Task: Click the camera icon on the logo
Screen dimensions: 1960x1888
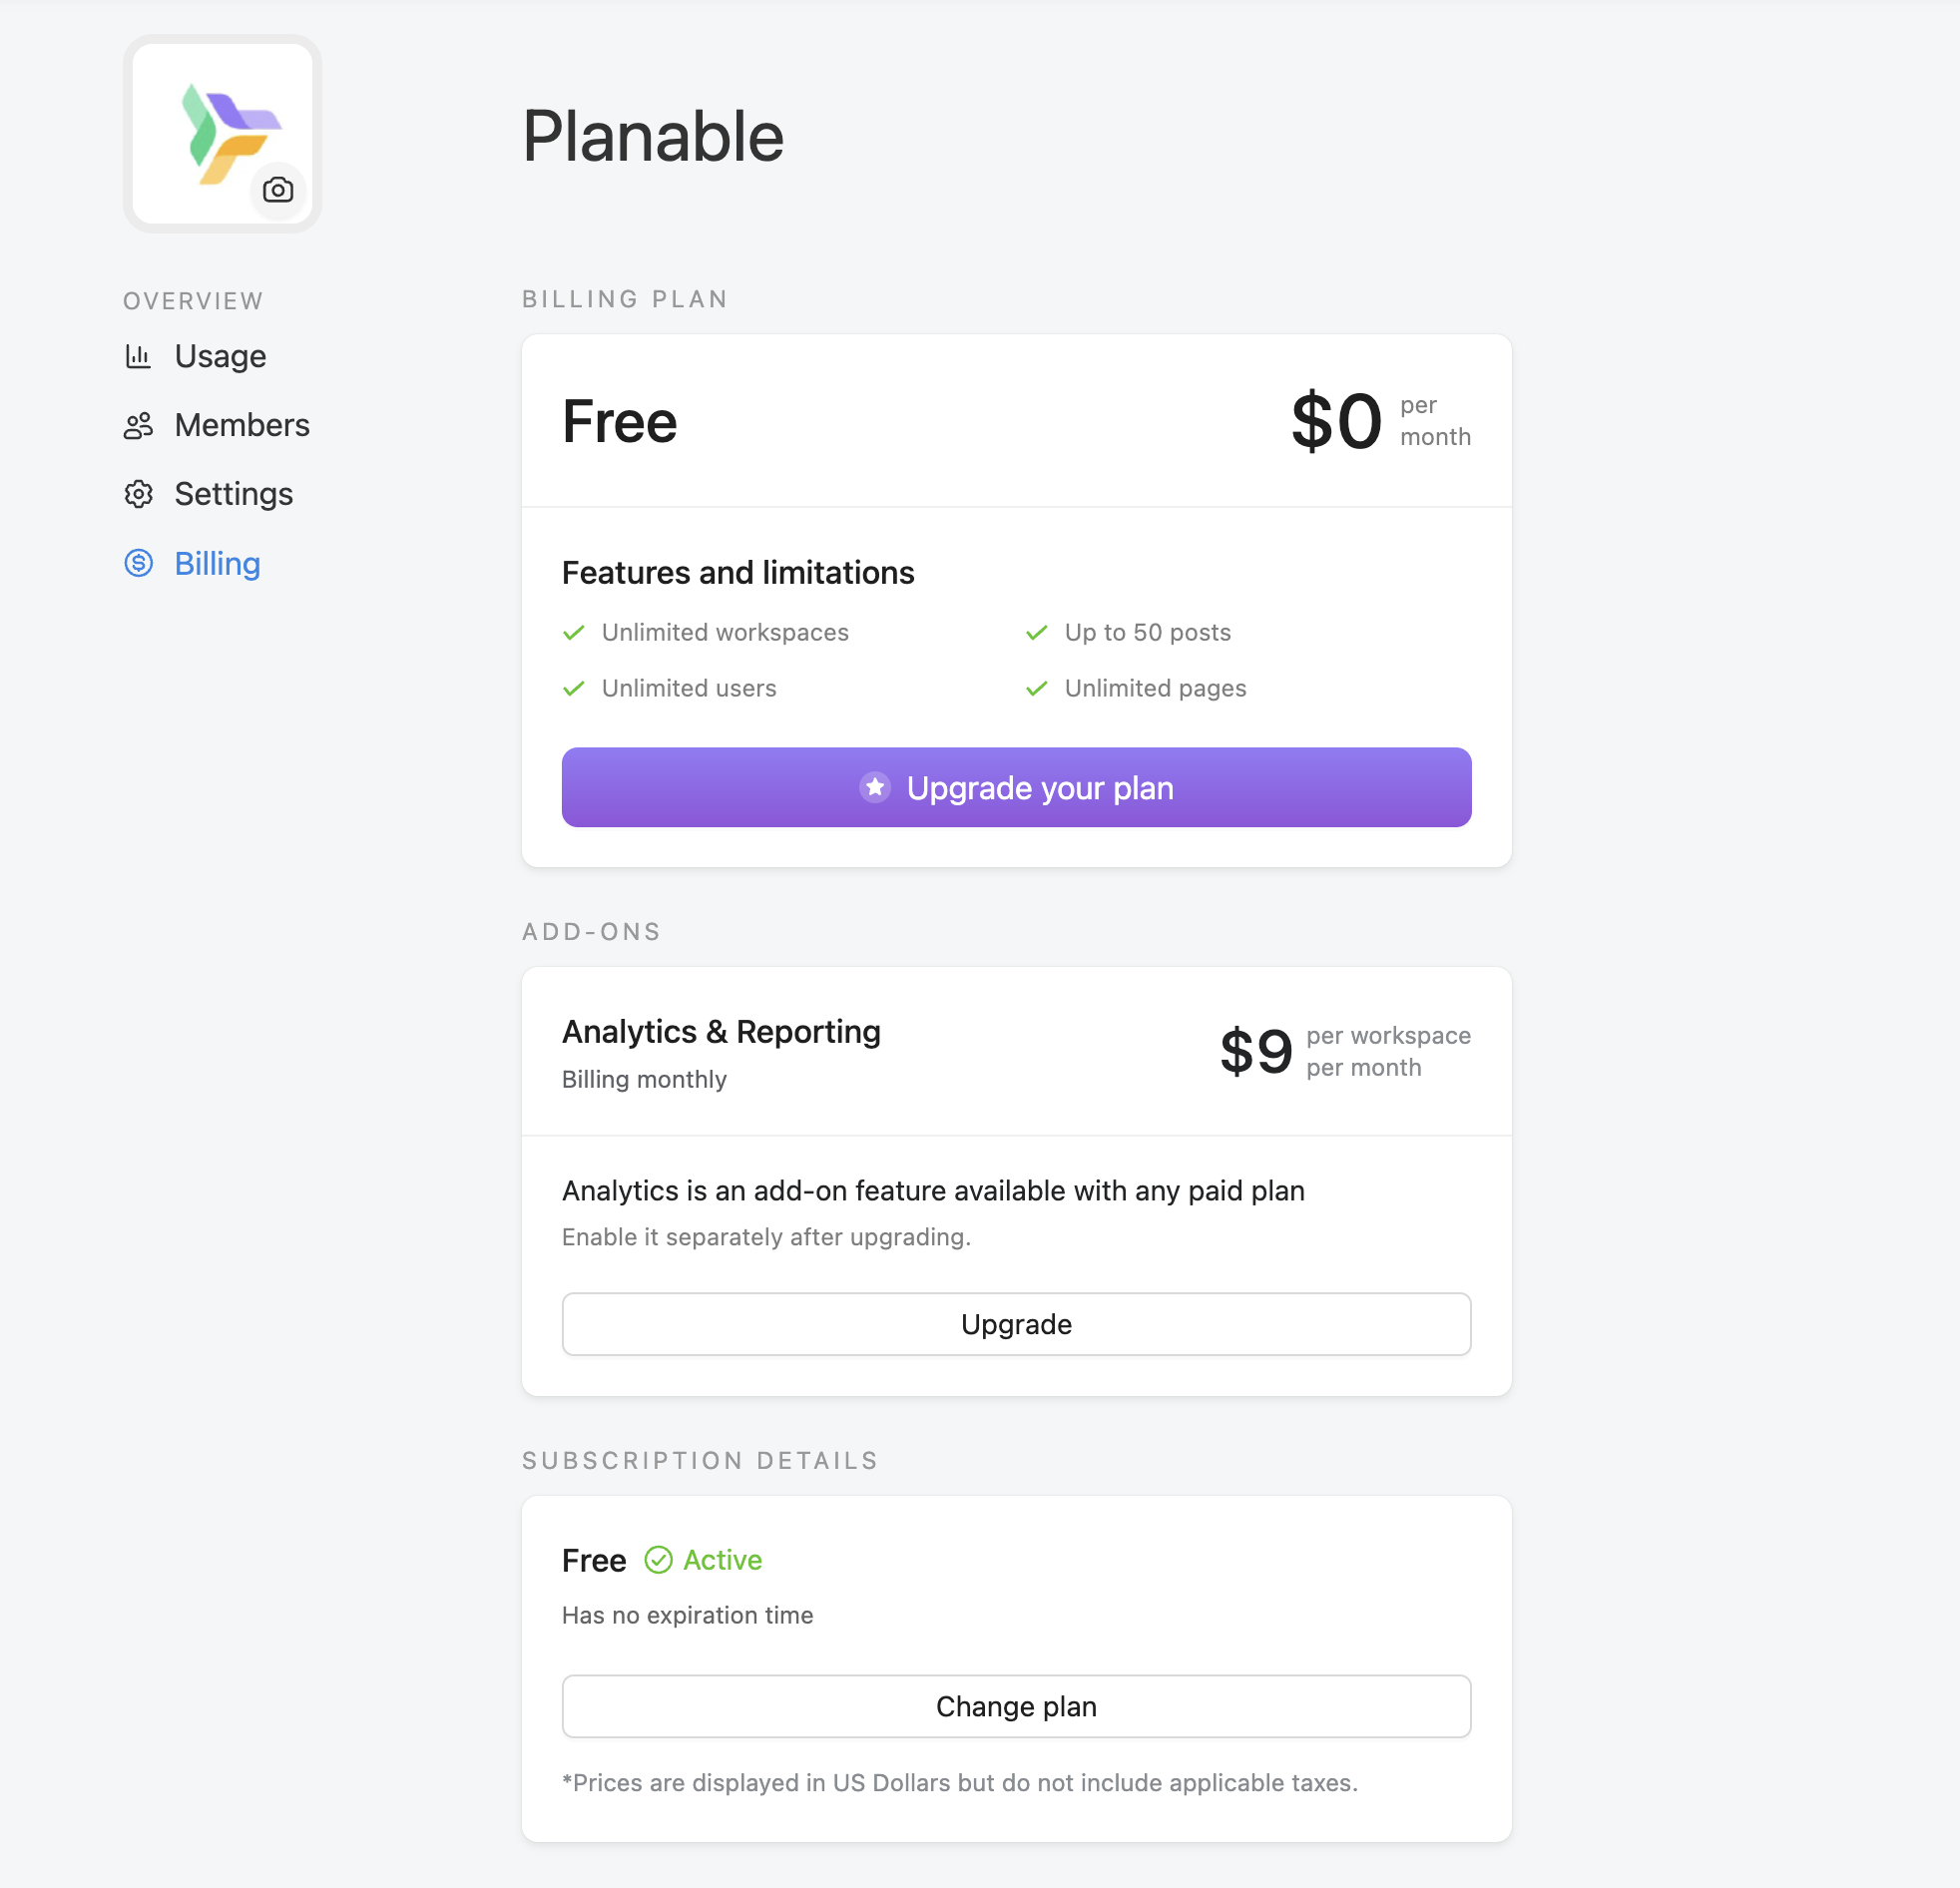Action: pyautogui.click(x=278, y=190)
